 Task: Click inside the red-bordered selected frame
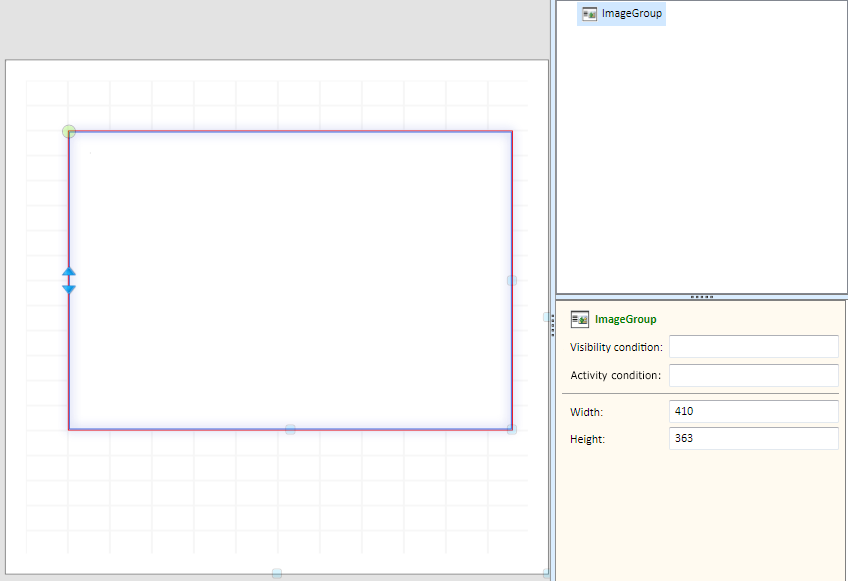pos(290,280)
